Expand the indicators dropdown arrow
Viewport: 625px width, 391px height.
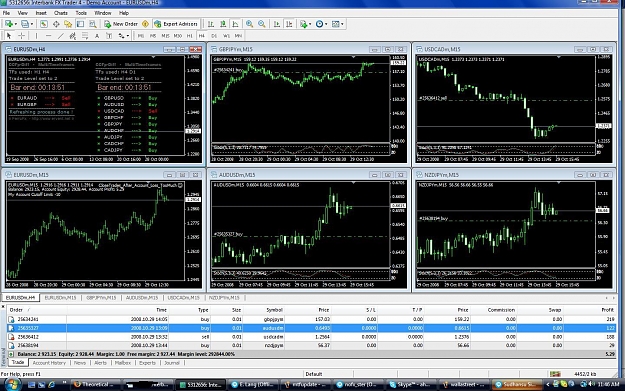click(x=310, y=24)
